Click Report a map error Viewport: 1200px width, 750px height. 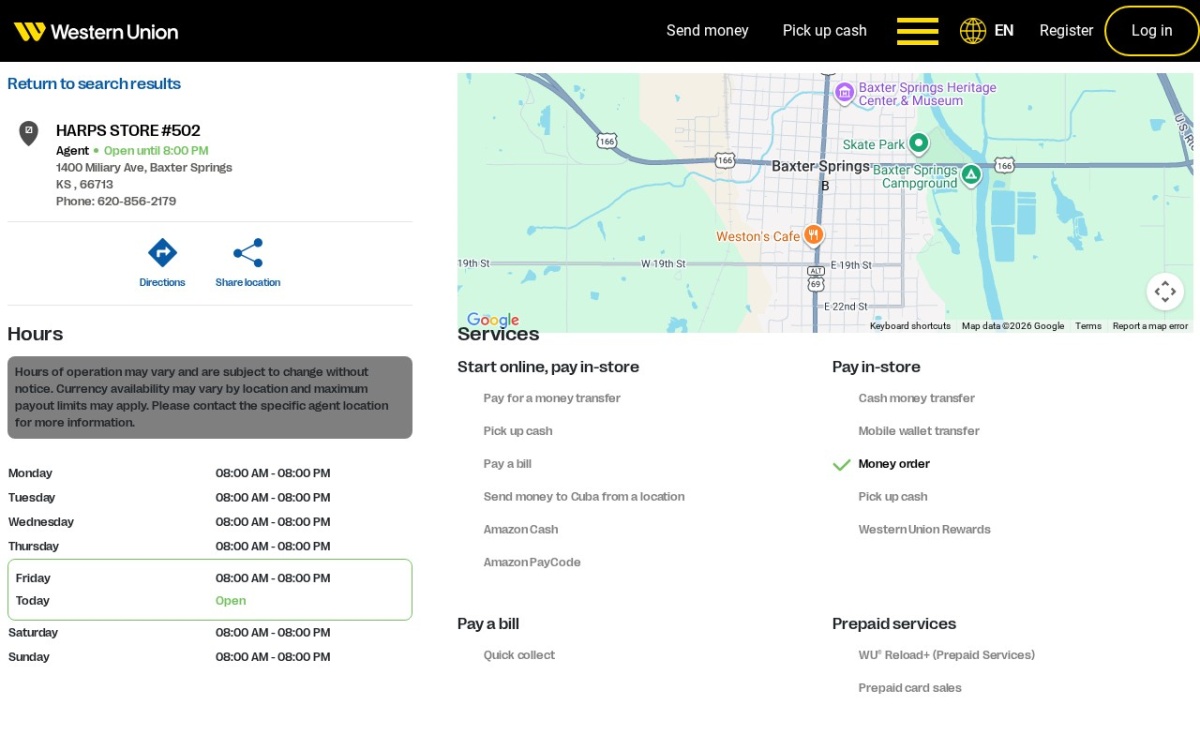point(1150,326)
